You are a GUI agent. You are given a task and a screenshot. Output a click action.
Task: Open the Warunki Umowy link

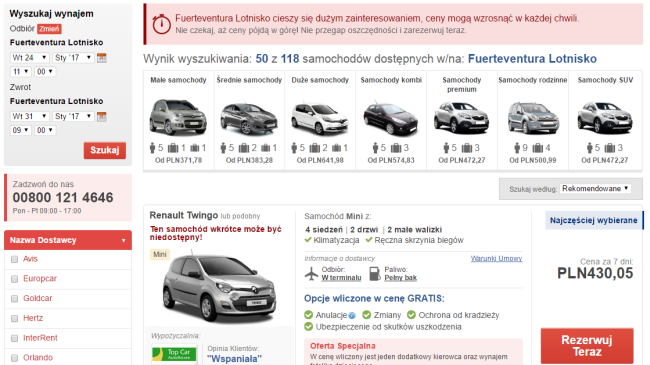click(496, 258)
